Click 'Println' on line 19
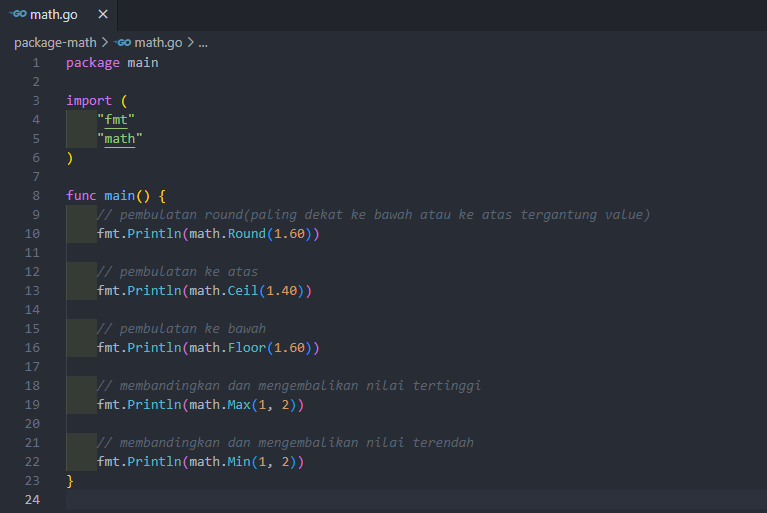 pos(154,405)
